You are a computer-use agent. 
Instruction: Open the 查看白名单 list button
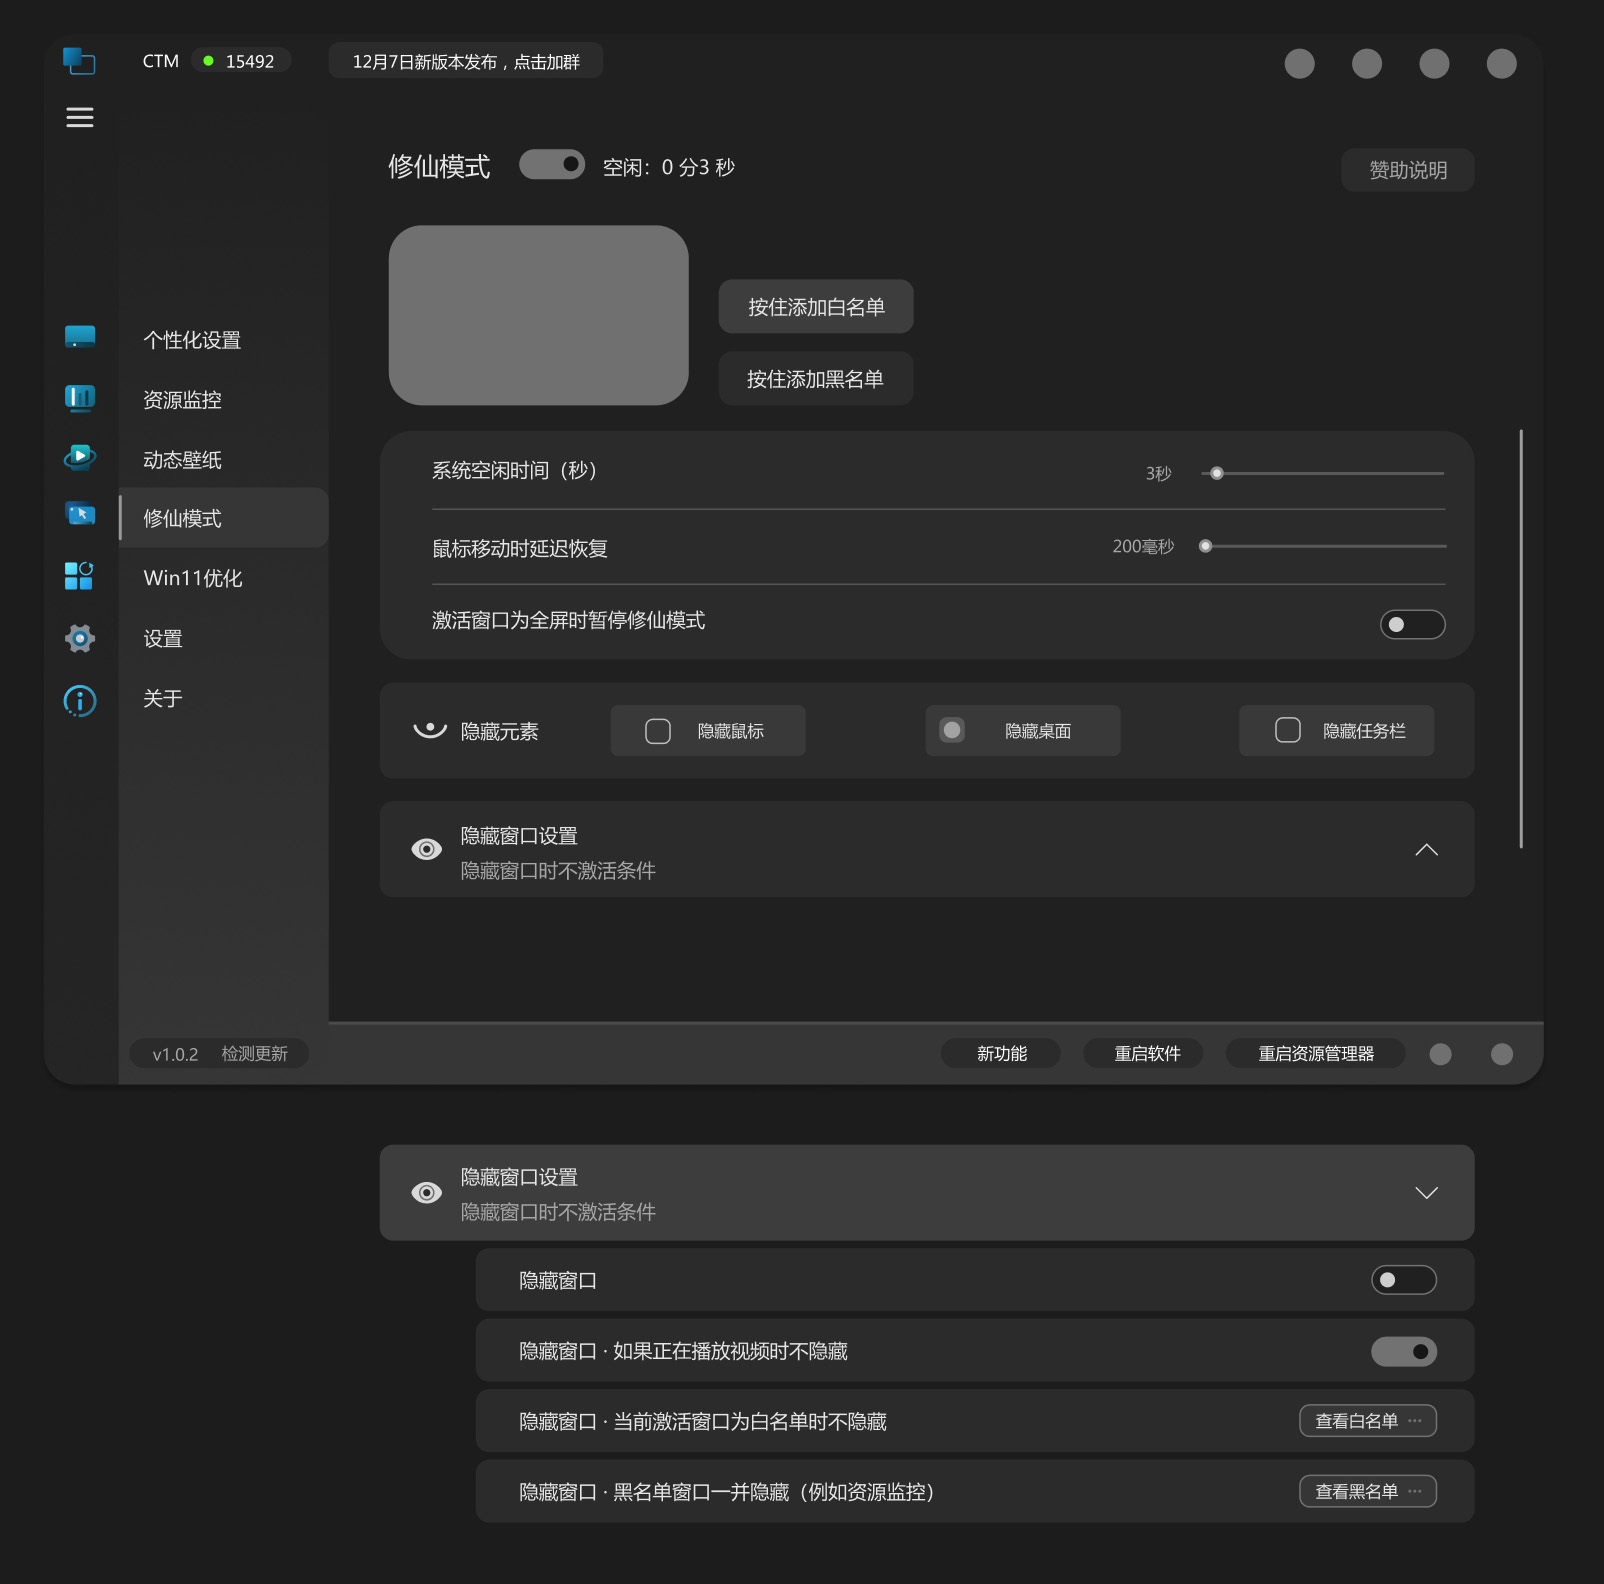coord(1367,1421)
